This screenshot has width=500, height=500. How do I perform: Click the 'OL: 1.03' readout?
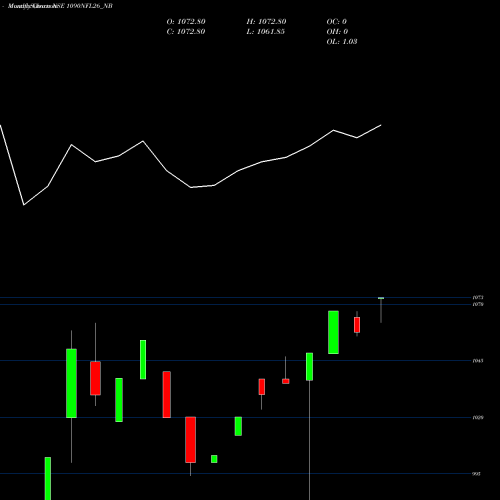coord(342,42)
